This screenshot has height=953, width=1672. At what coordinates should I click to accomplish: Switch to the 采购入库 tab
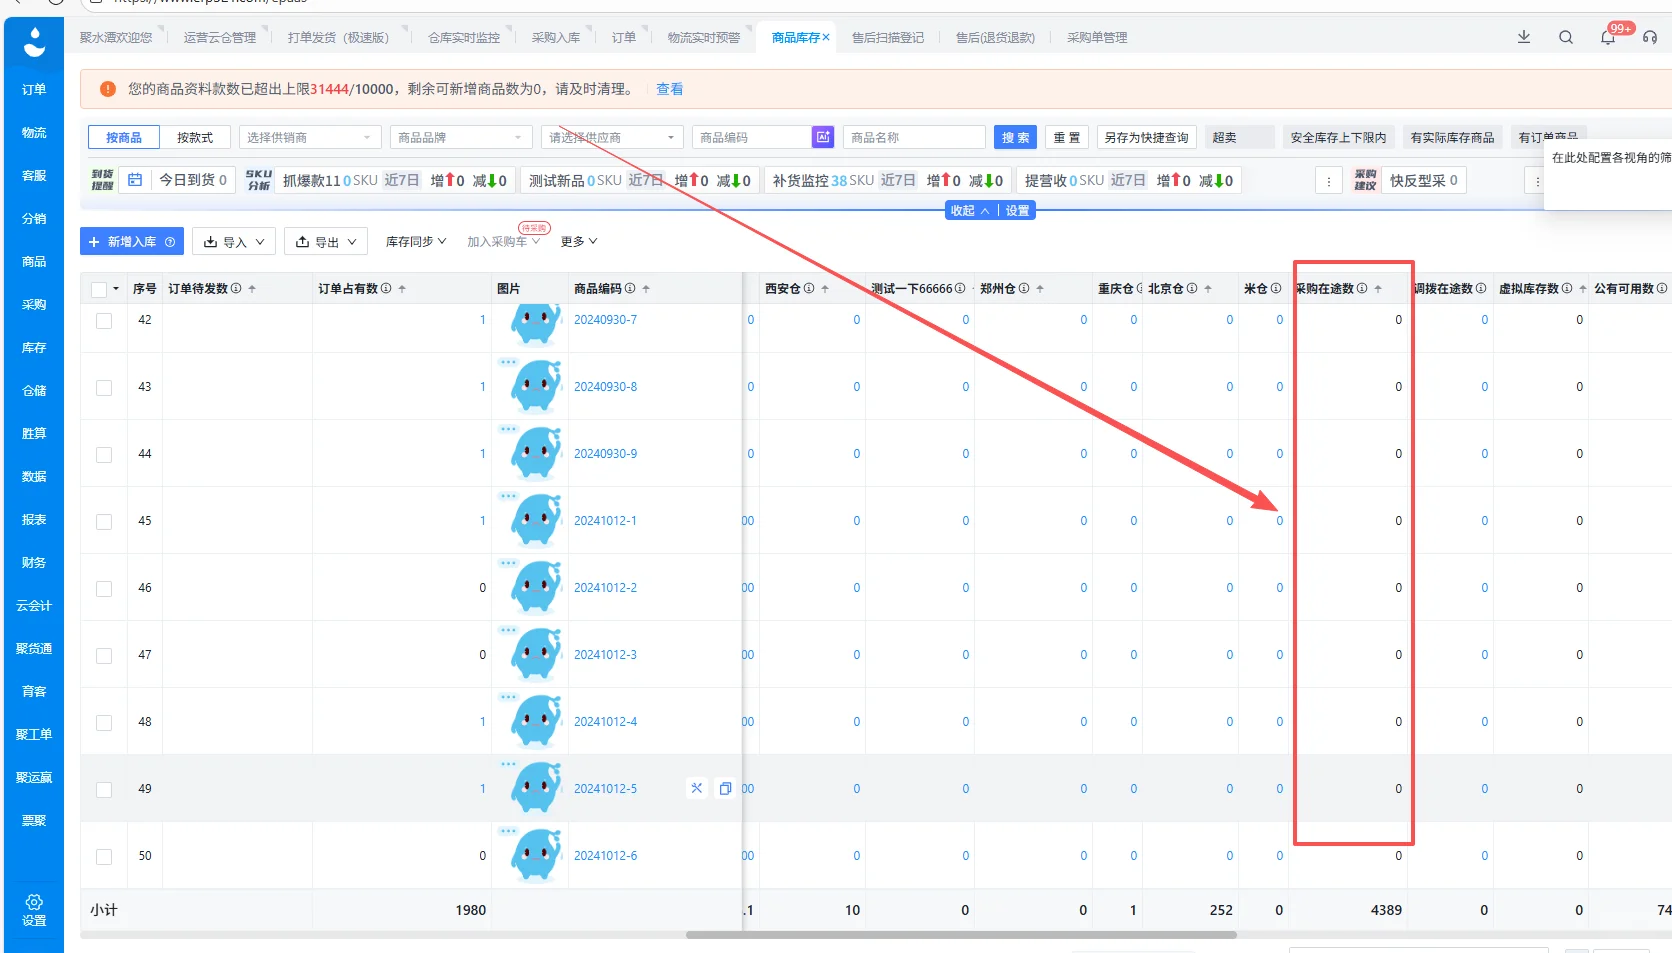pos(556,38)
